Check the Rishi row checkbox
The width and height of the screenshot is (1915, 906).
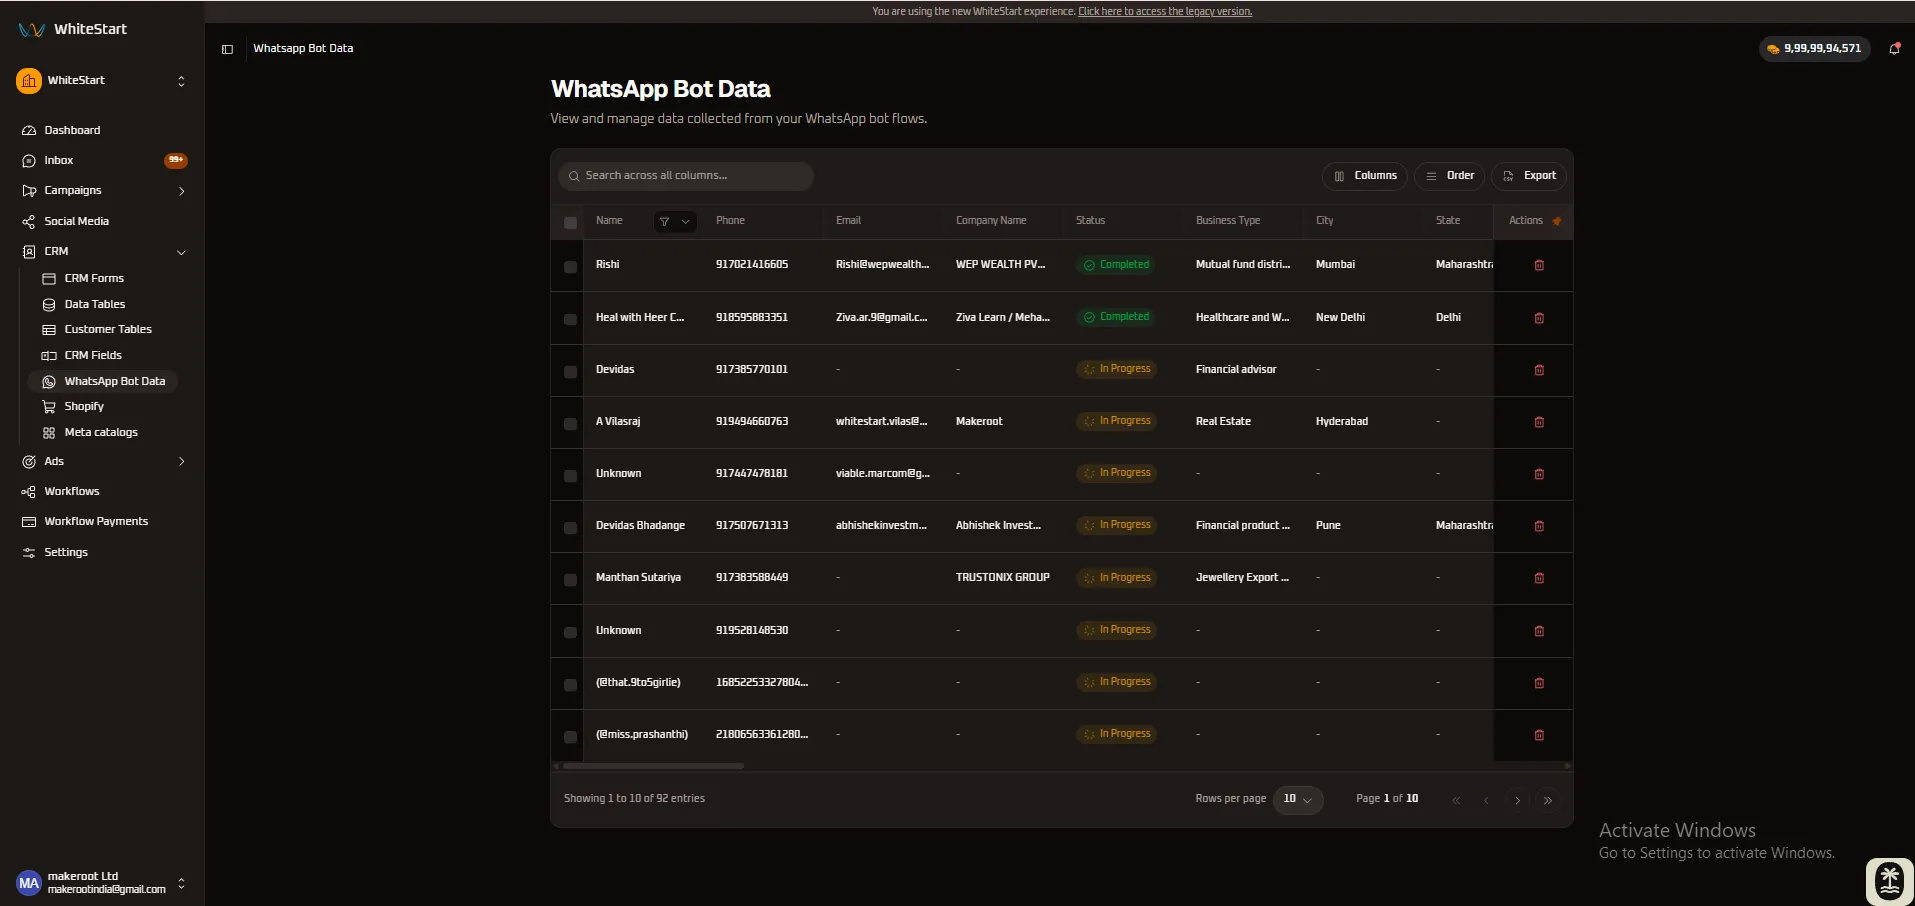pyautogui.click(x=570, y=267)
